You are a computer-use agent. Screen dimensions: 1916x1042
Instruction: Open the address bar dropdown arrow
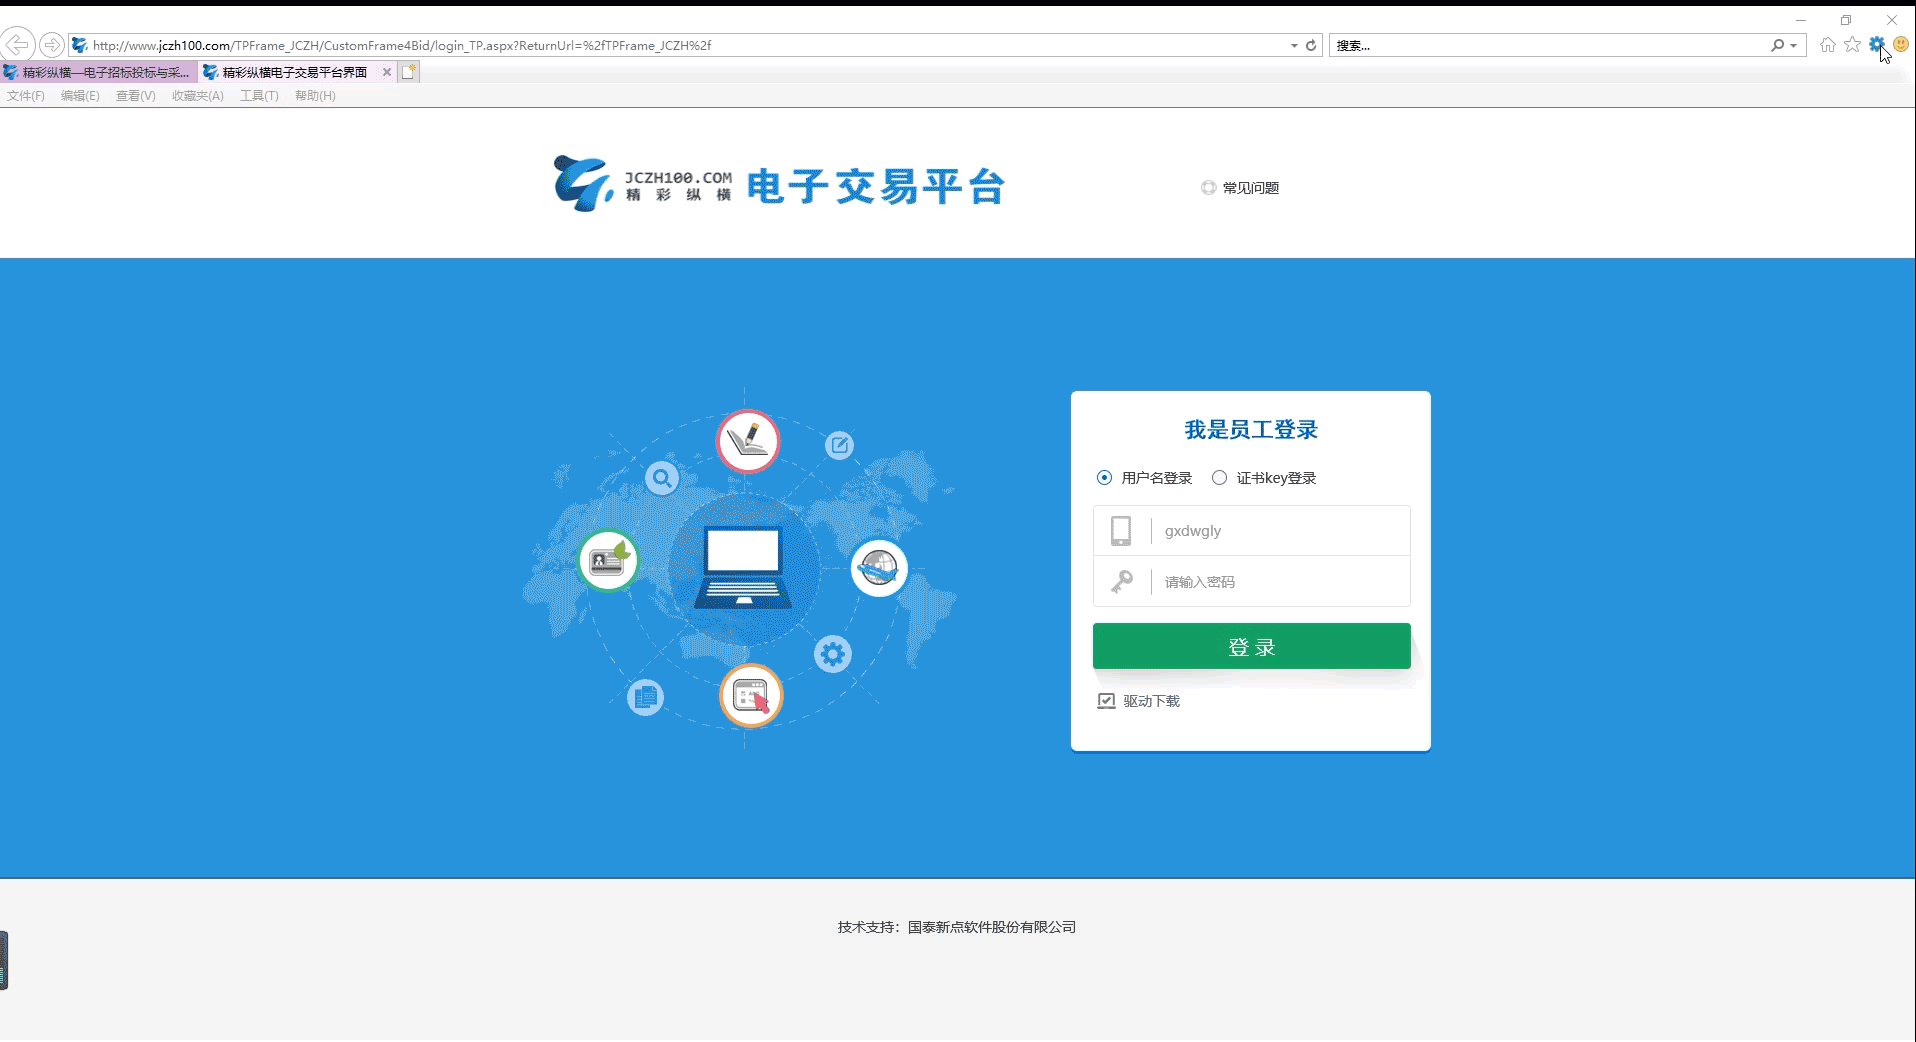(x=1294, y=45)
